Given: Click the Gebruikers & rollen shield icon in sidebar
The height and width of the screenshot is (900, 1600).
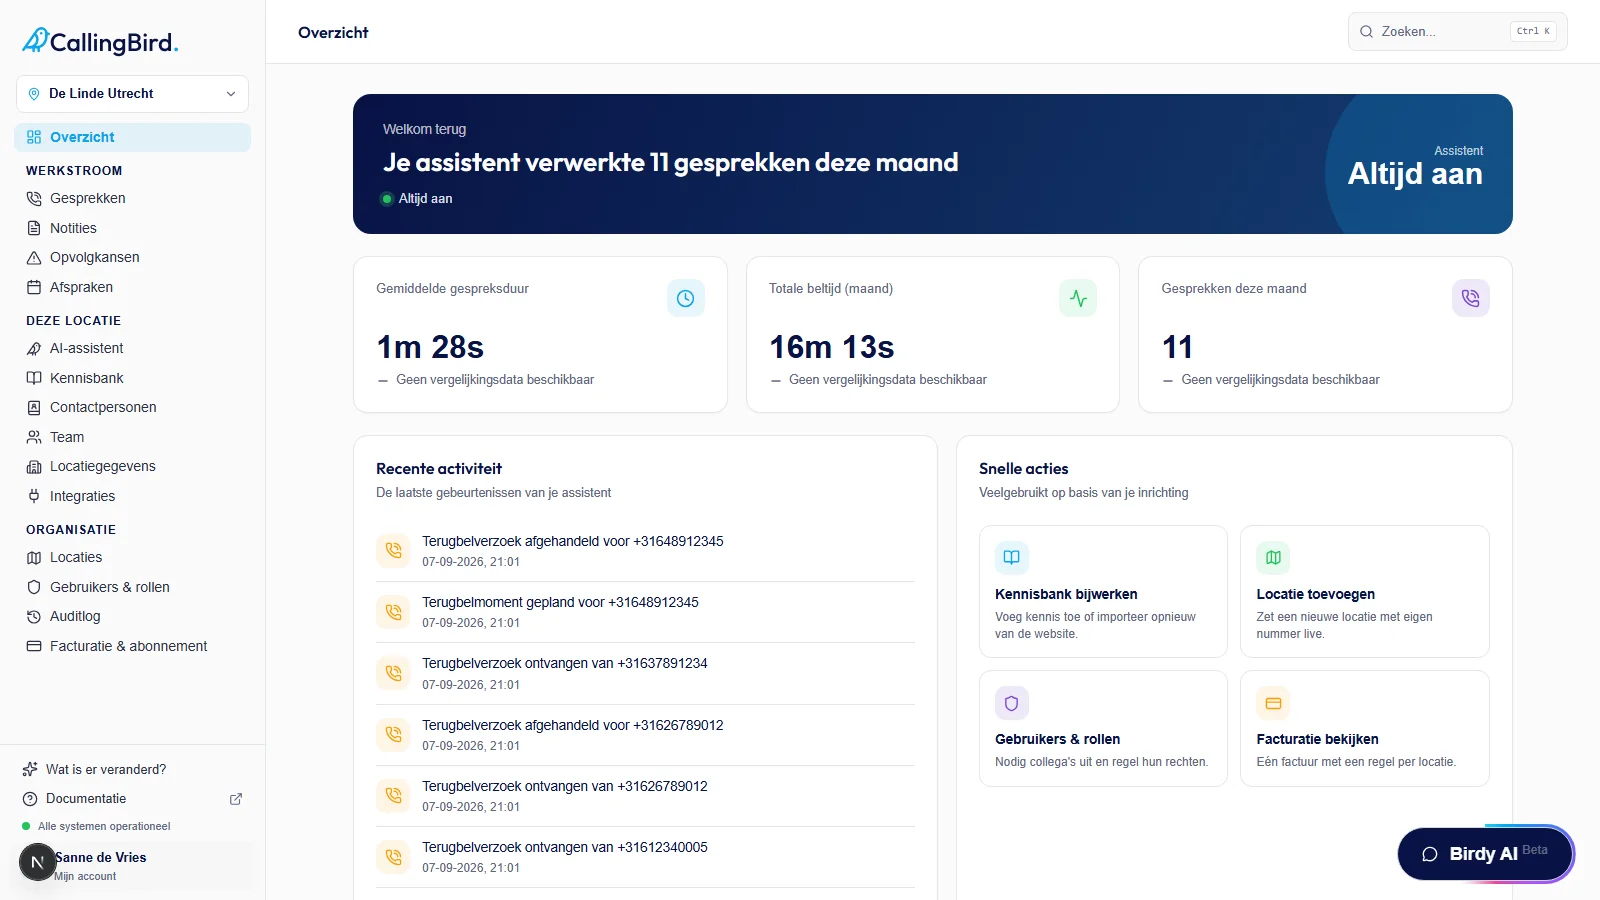Looking at the screenshot, I should pyautogui.click(x=34, y=587).
